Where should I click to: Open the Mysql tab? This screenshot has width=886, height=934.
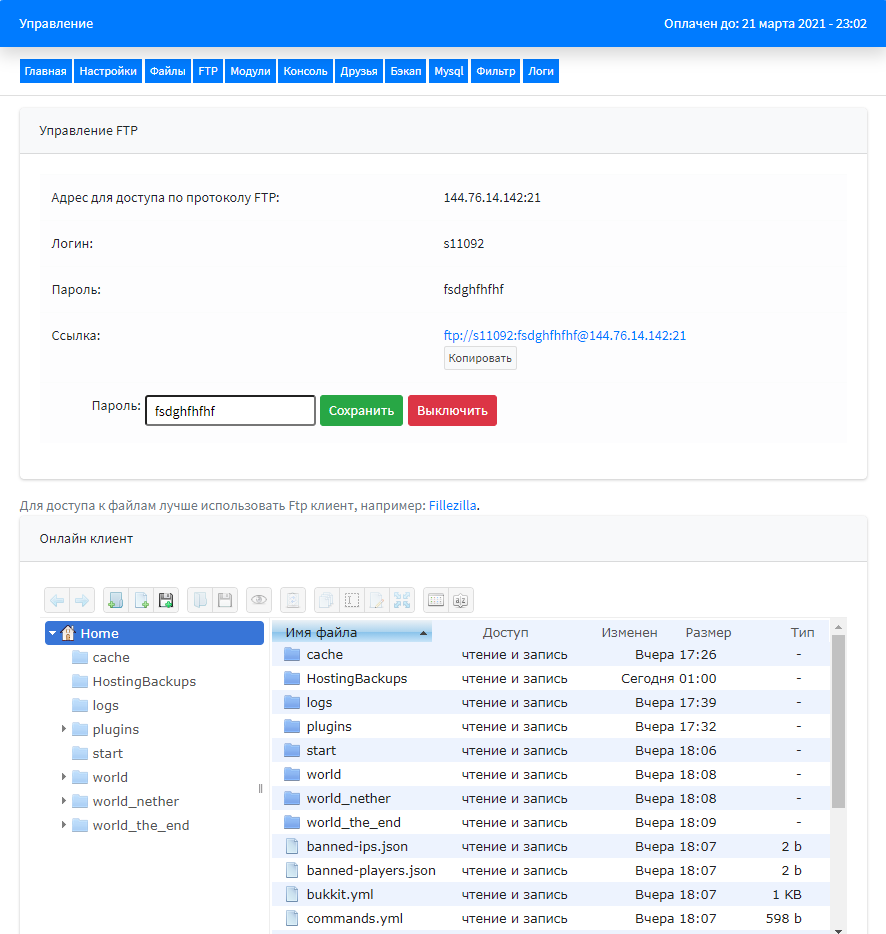pos(449,71)
